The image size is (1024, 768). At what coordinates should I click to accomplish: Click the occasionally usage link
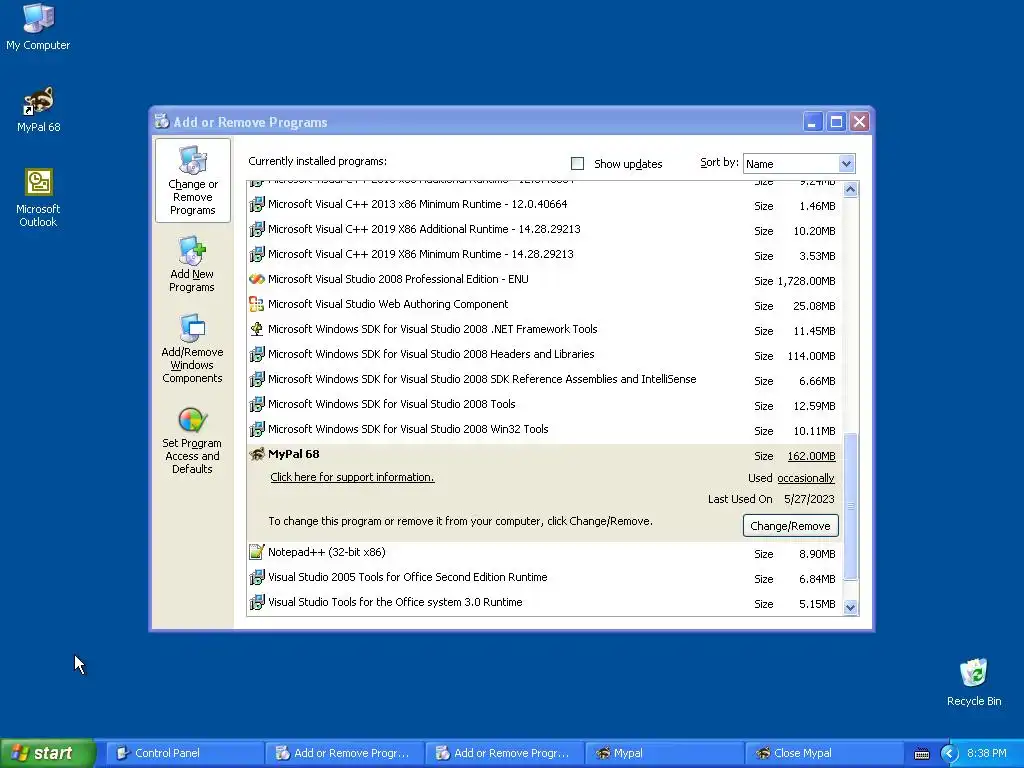click(x=806, y=478)
